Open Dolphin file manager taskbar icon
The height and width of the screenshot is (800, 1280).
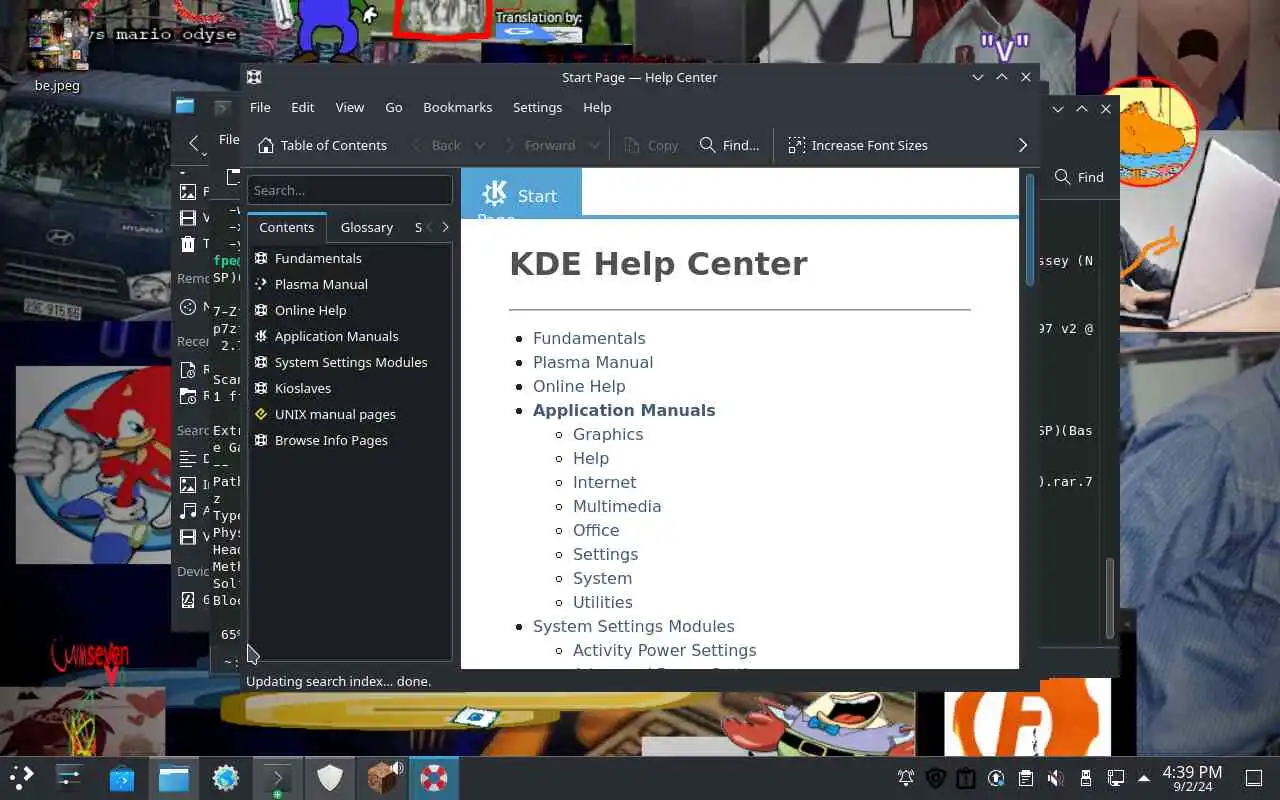click(174, 777)
